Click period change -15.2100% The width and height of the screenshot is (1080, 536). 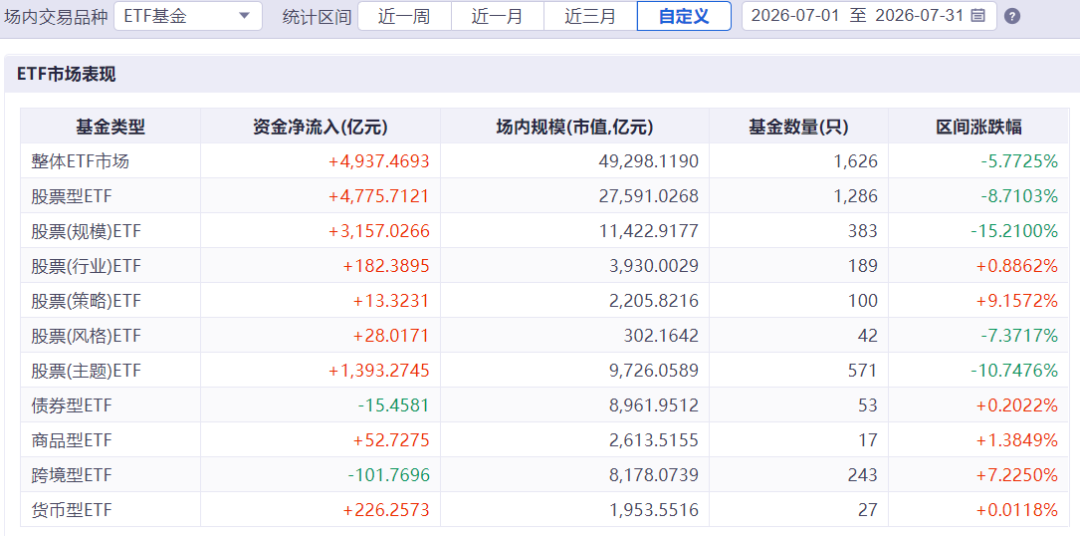(x=1015, y=231)
